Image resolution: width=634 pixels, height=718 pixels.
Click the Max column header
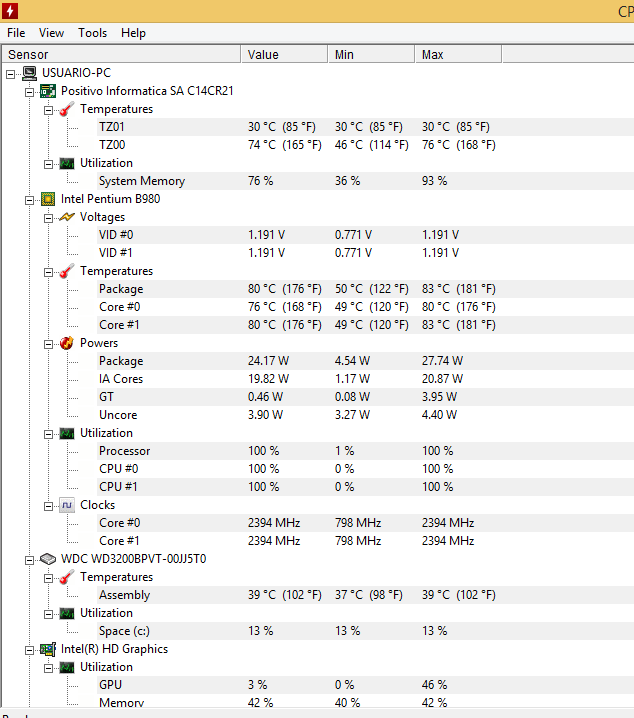[x=458, y=54]
